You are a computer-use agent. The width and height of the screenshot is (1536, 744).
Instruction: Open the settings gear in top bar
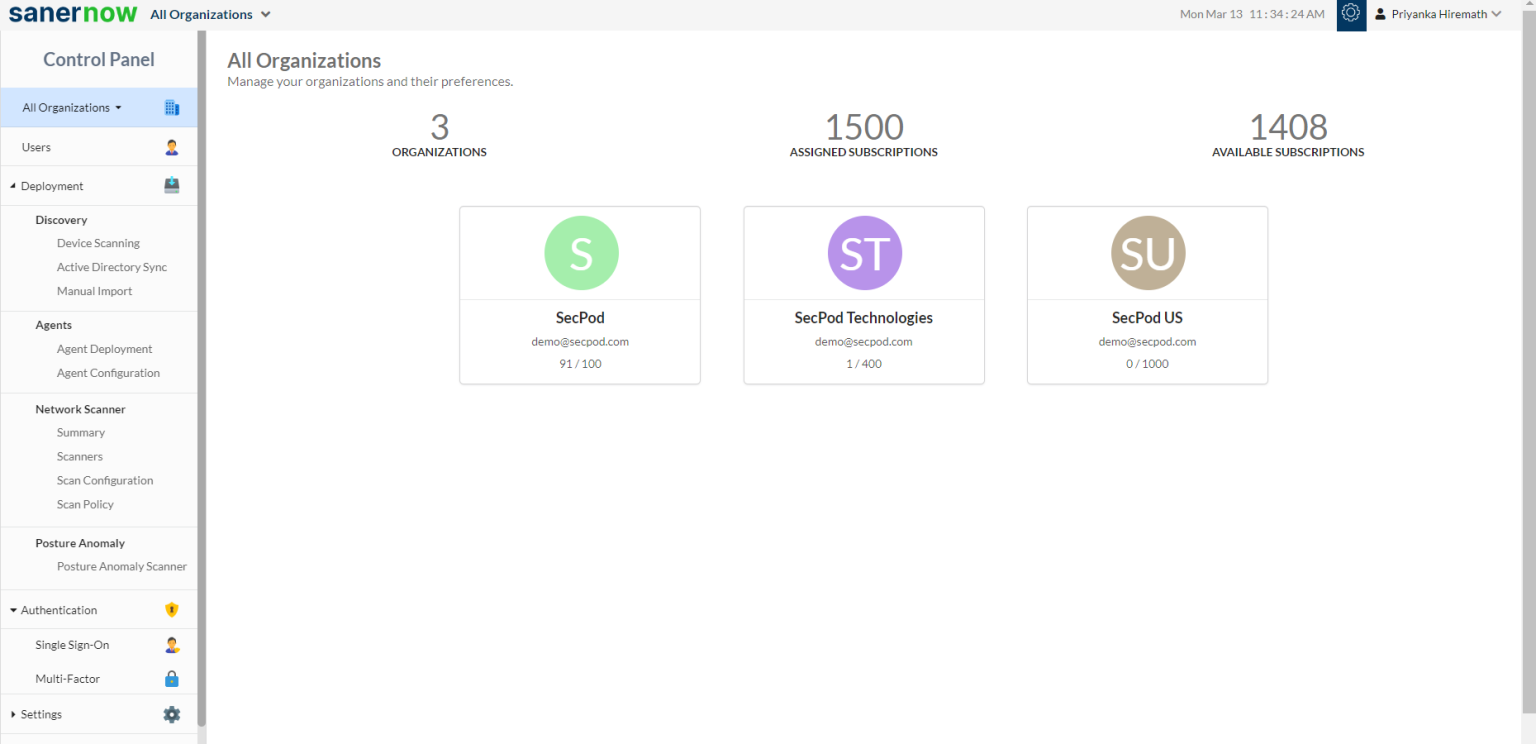pyautogui.click(x=1351, y=14)
